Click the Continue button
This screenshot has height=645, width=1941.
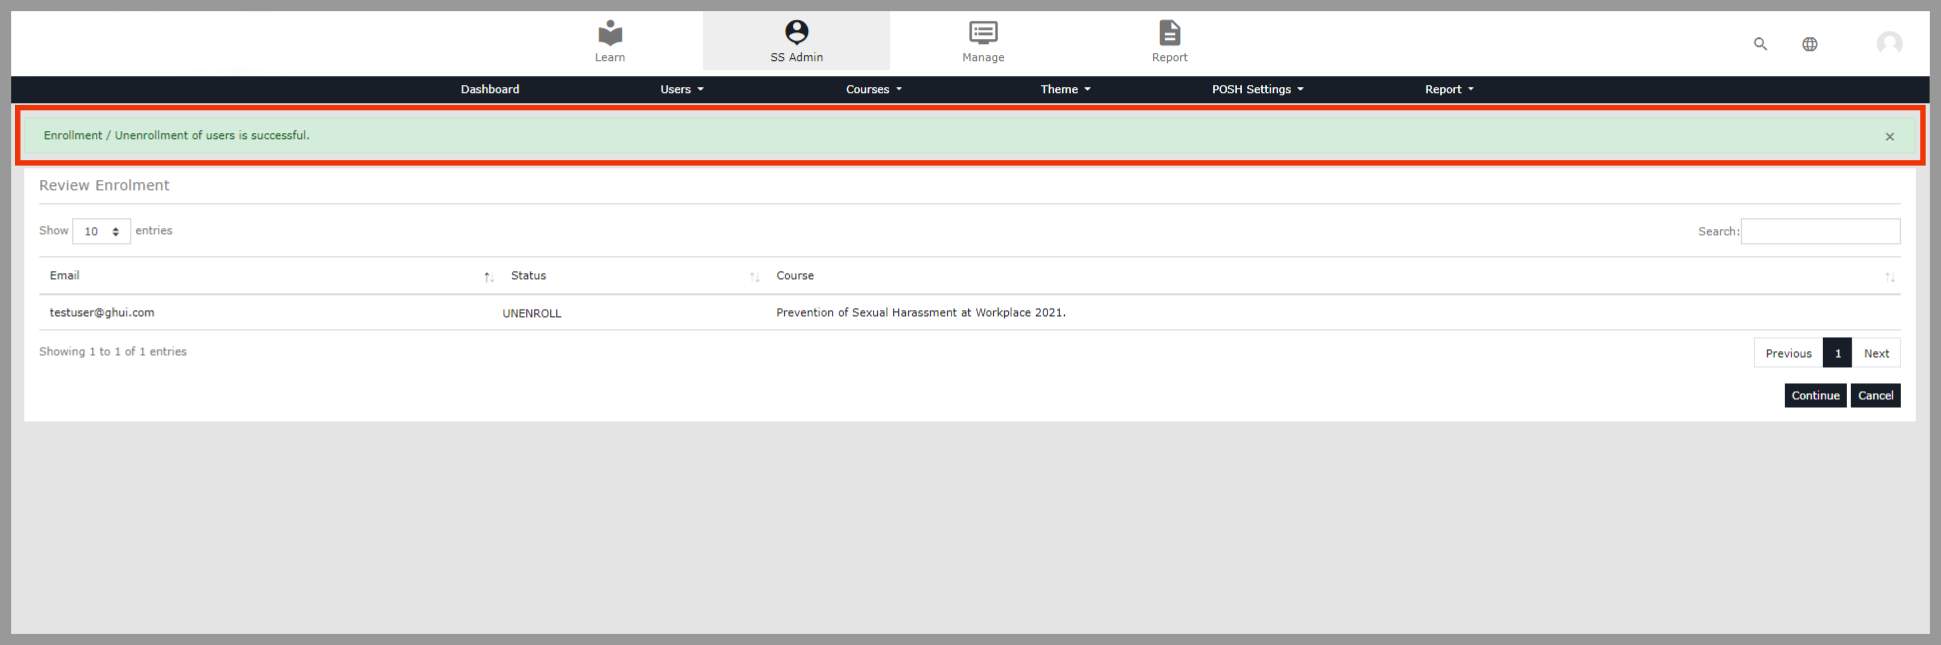point(1815,396)
